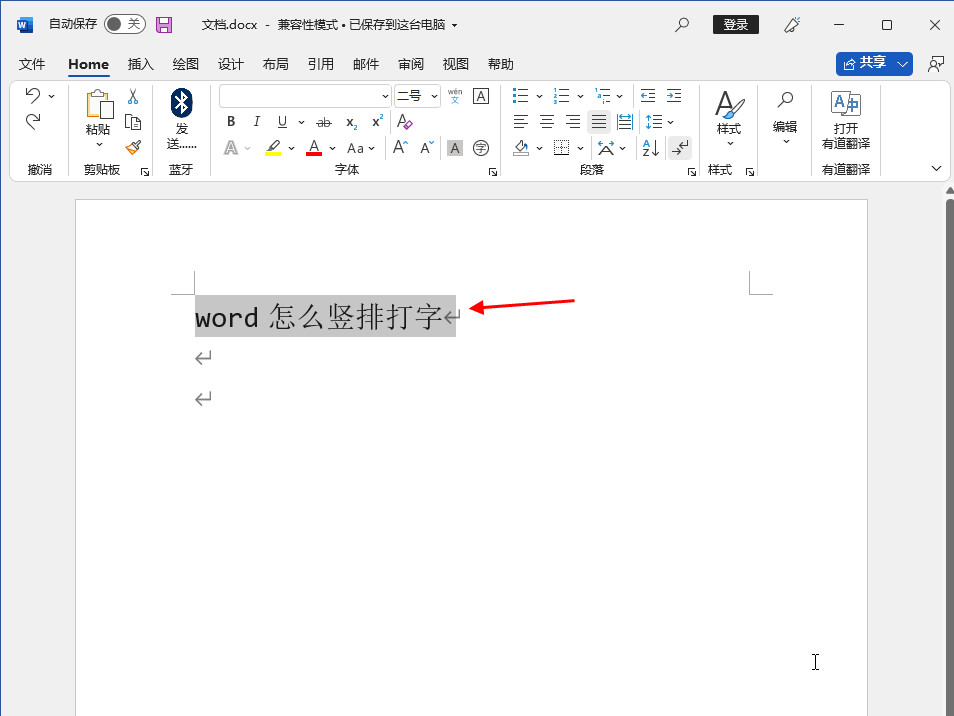The height and width of the screenshot is (716, 954).
Task: Click the 共享 share button
Action: pyautogui.click(x=865, y=64)
